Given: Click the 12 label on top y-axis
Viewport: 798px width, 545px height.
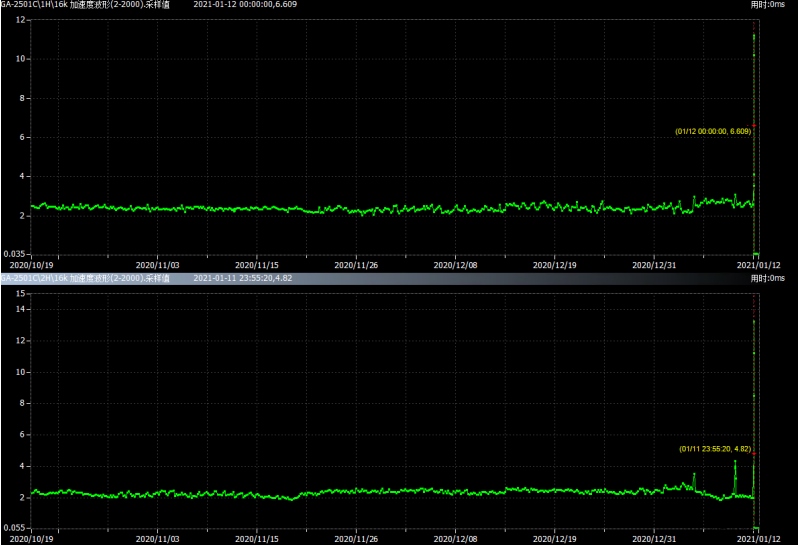Looking at the screenshot, I should tap(22, 20).
